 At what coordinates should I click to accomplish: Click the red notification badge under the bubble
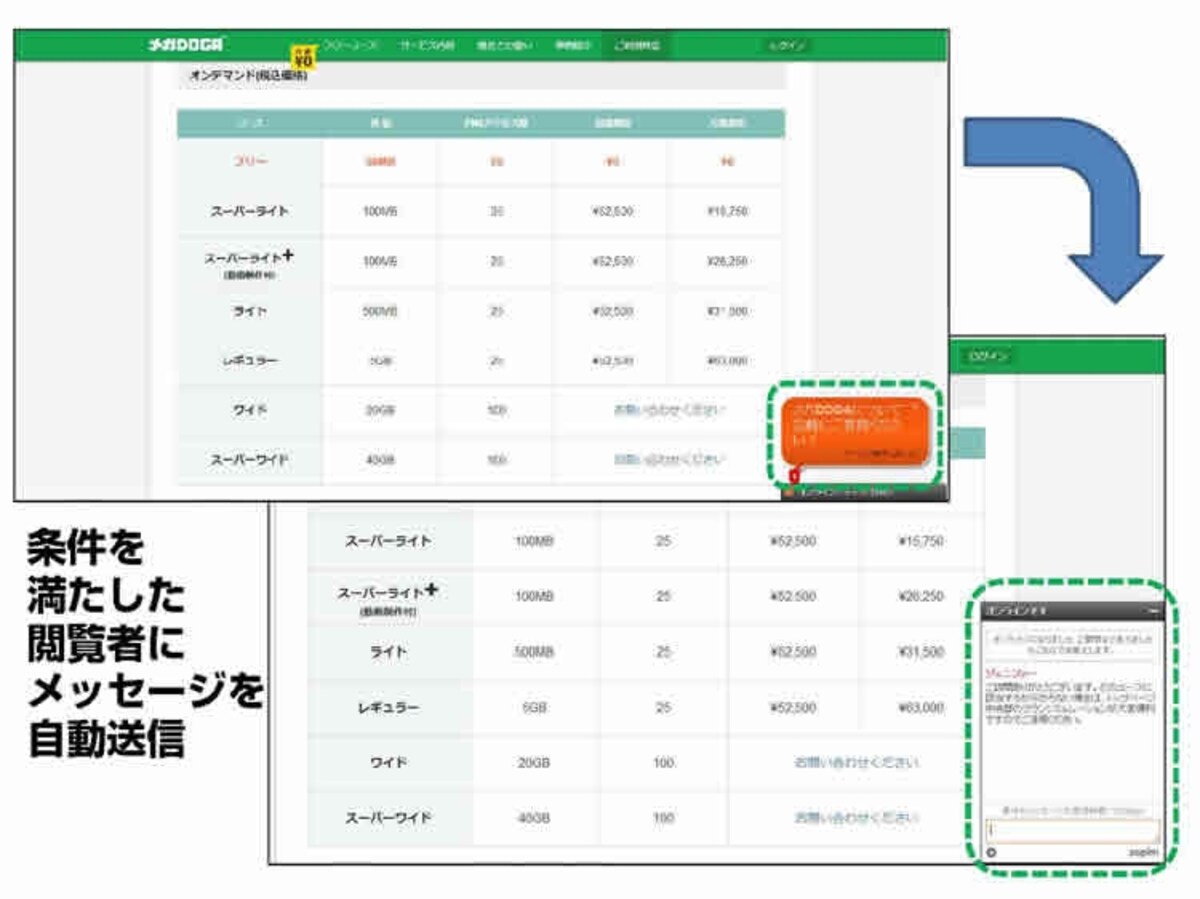point(794,476)
